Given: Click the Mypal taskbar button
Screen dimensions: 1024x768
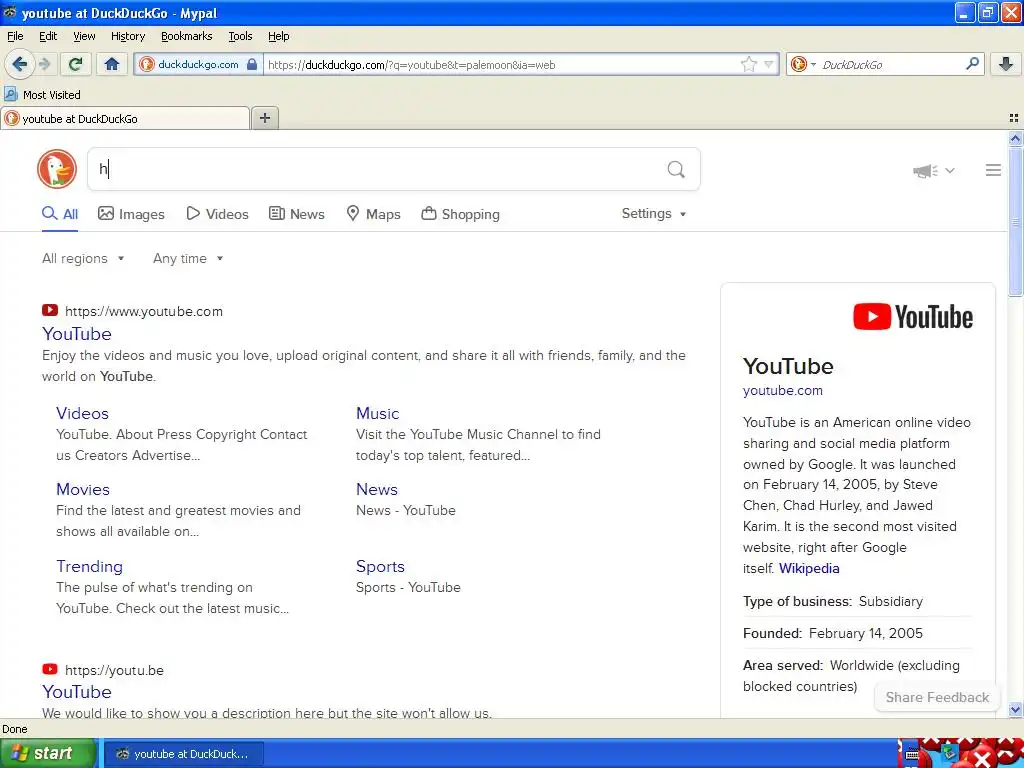Looking at the screenshot, I should (x=184, y=754).
